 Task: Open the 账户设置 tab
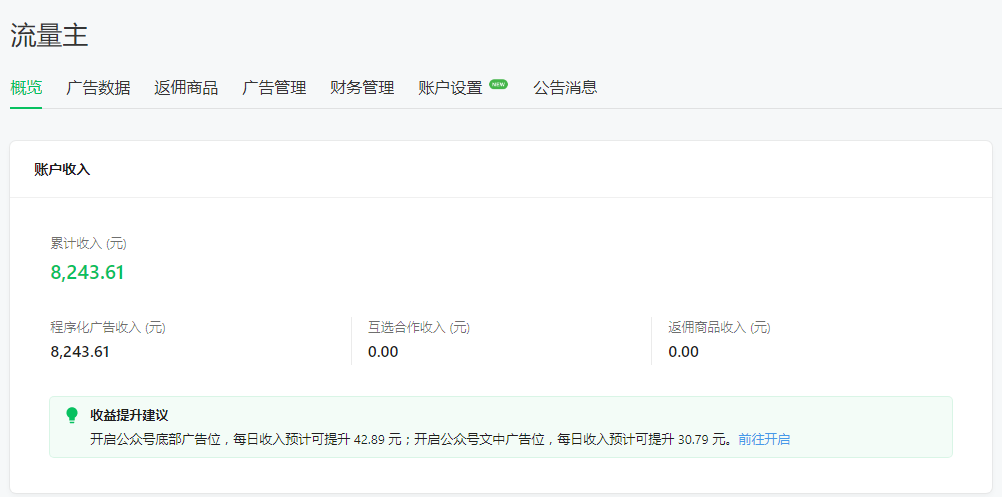pos(451,88)
